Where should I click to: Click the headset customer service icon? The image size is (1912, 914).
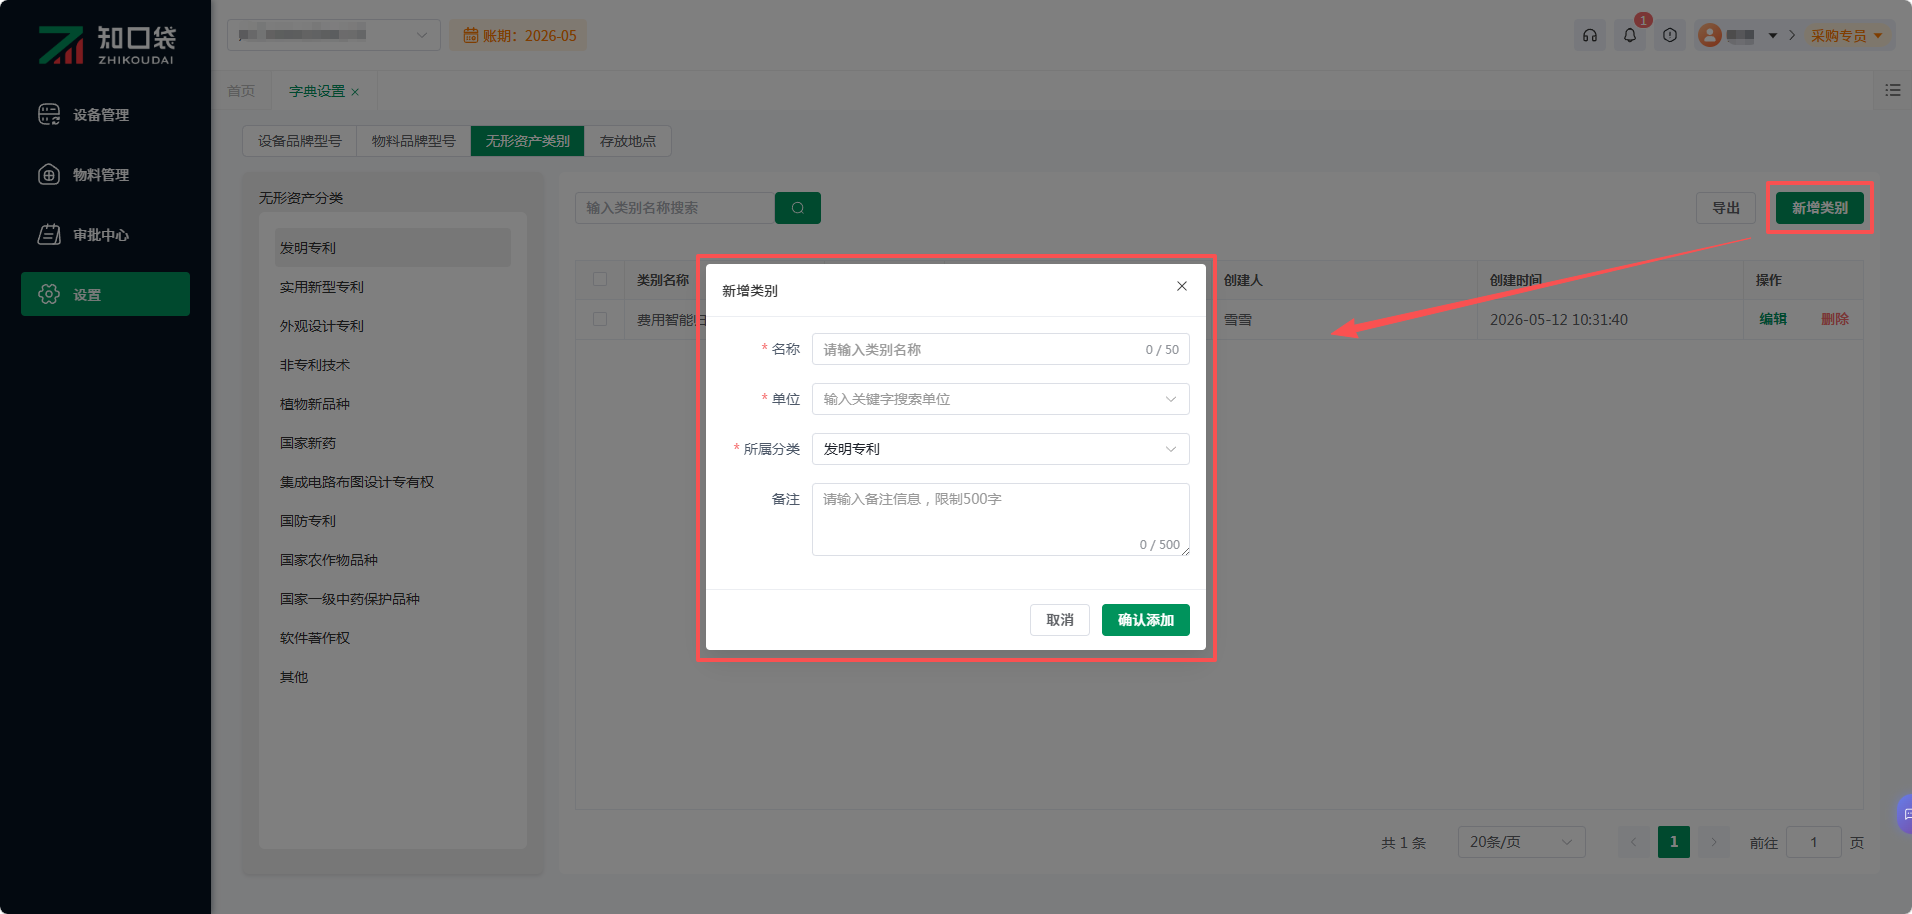pyautogui.click(x=1589, y=35)
